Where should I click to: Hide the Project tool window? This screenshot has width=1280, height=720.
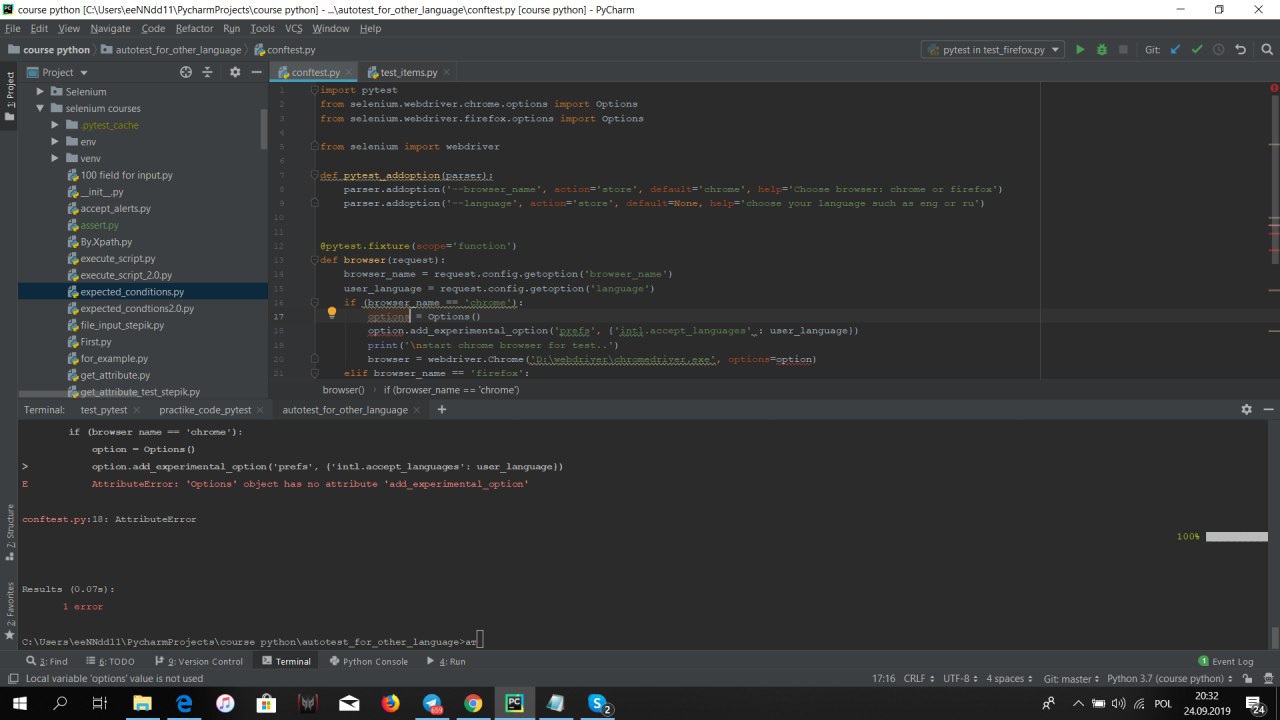pyautogui.click(x=256, y=72)
